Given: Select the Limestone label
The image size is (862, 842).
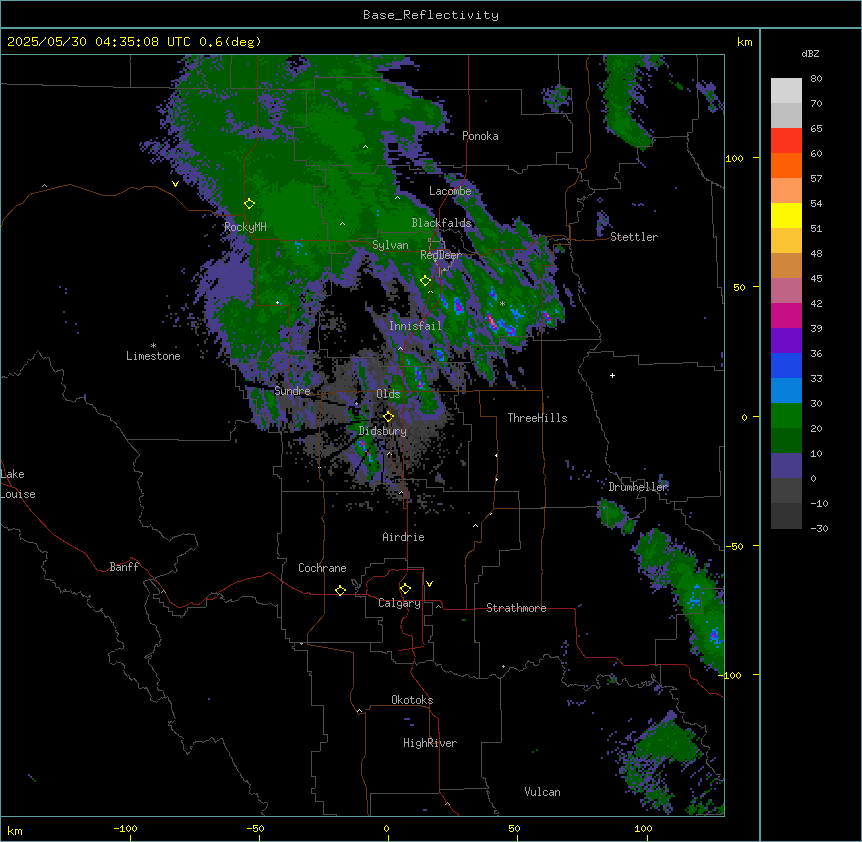Looking at the screenshot, I should point(153,356).
